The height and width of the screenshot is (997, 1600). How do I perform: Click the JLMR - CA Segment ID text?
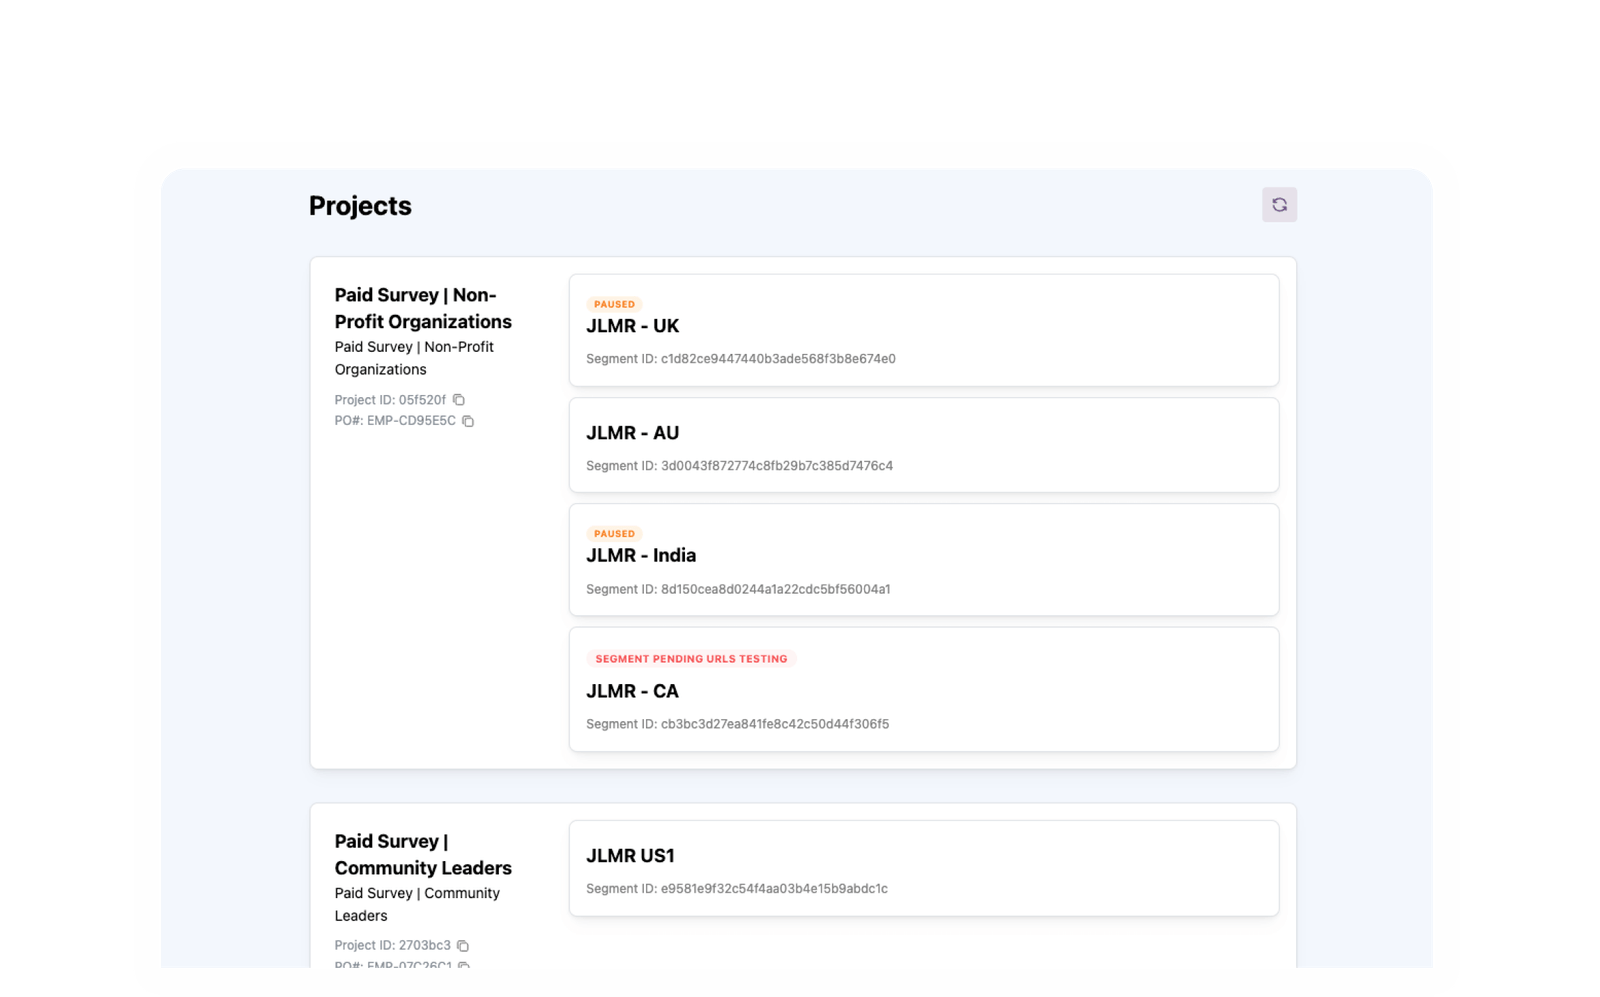[x=737, y=724]
